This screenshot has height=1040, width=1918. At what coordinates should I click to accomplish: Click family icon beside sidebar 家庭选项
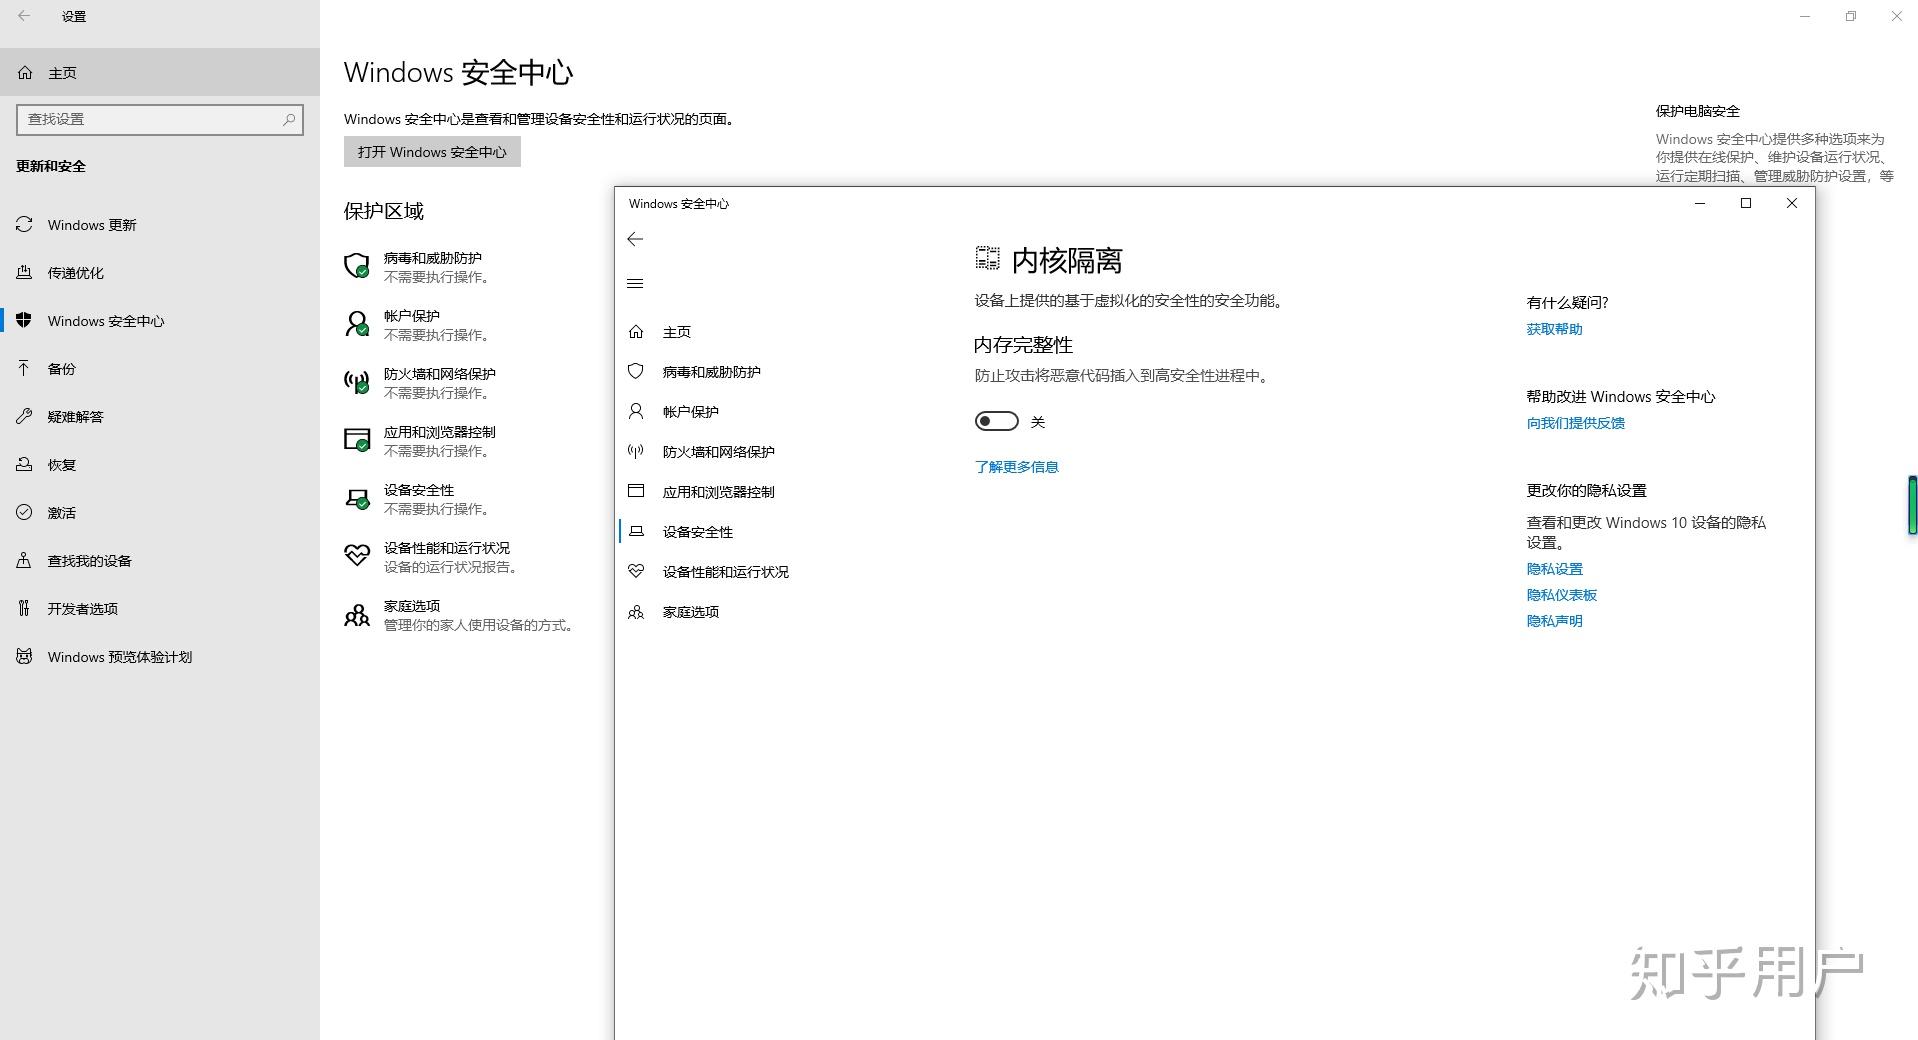(x=635, y=611)
